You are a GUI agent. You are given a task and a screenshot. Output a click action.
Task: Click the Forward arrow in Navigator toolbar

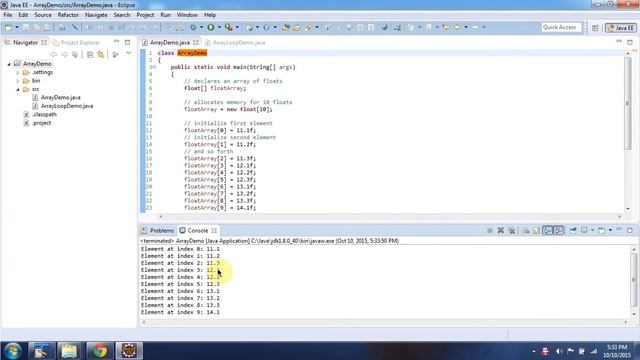pos(64,54)
